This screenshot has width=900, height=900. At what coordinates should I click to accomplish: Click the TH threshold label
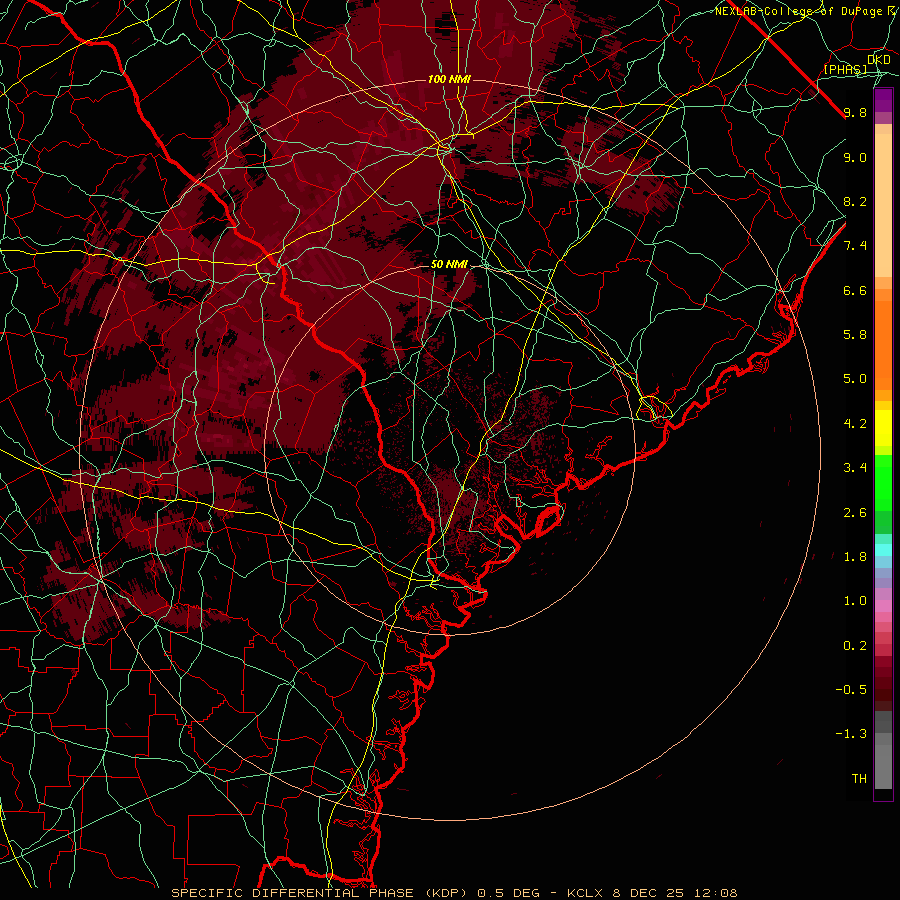pyautogui.click(x=859, y=779)
